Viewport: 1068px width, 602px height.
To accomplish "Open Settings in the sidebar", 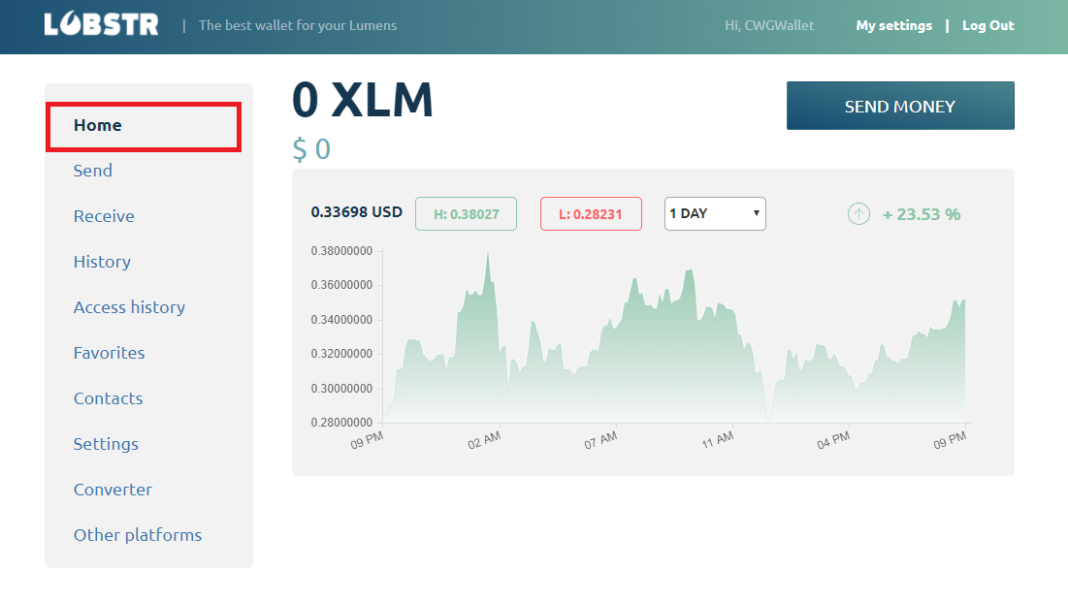I will point(106,444).
